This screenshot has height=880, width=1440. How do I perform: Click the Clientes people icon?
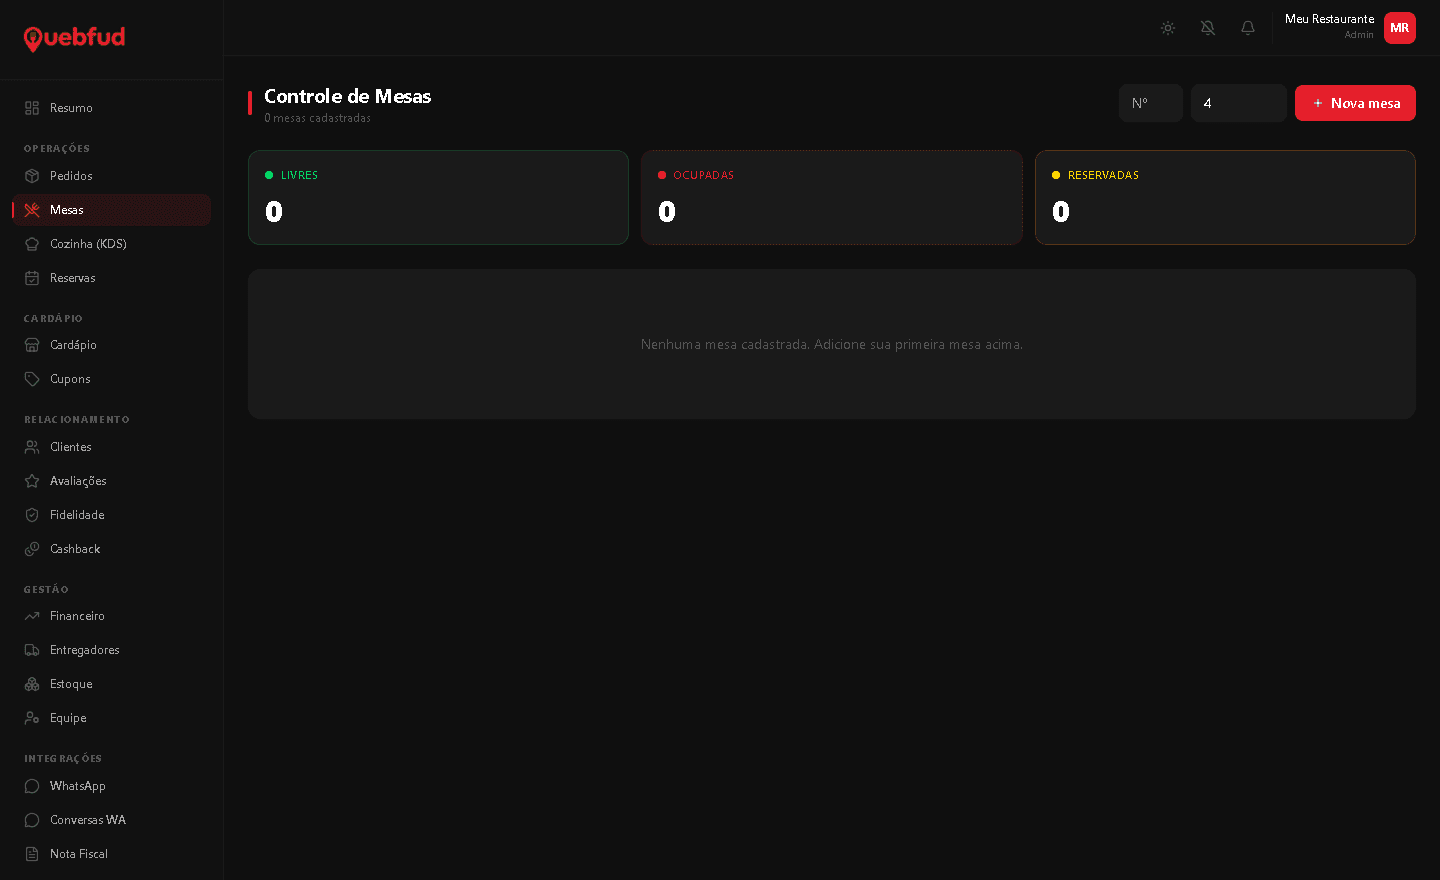pos(32,447)
